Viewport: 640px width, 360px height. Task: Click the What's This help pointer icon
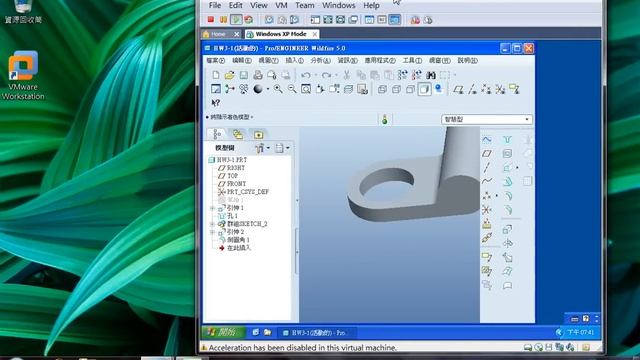pos(216,103)
